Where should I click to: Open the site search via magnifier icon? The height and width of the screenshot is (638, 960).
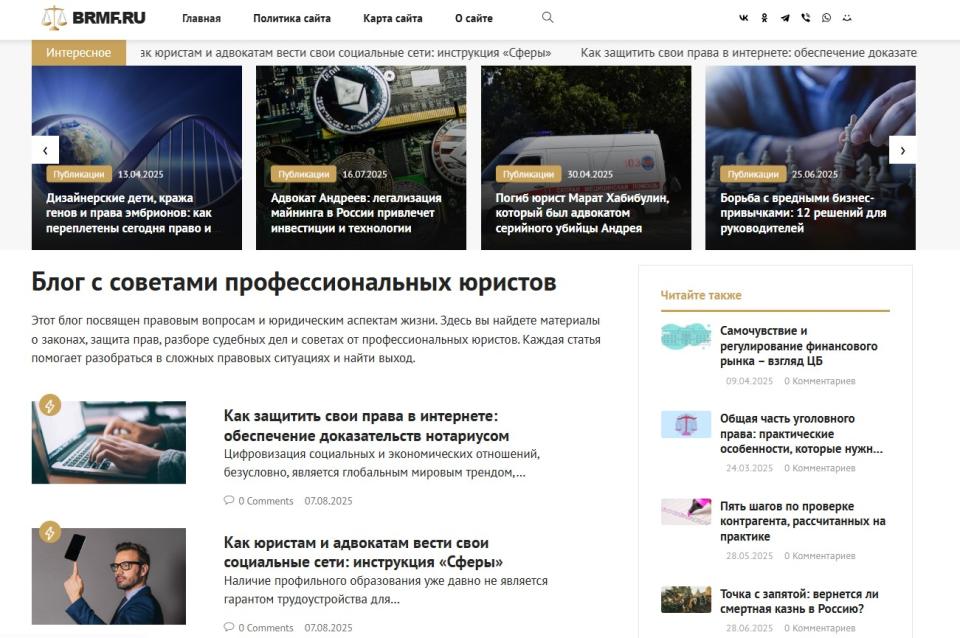(x=546, y=17)
